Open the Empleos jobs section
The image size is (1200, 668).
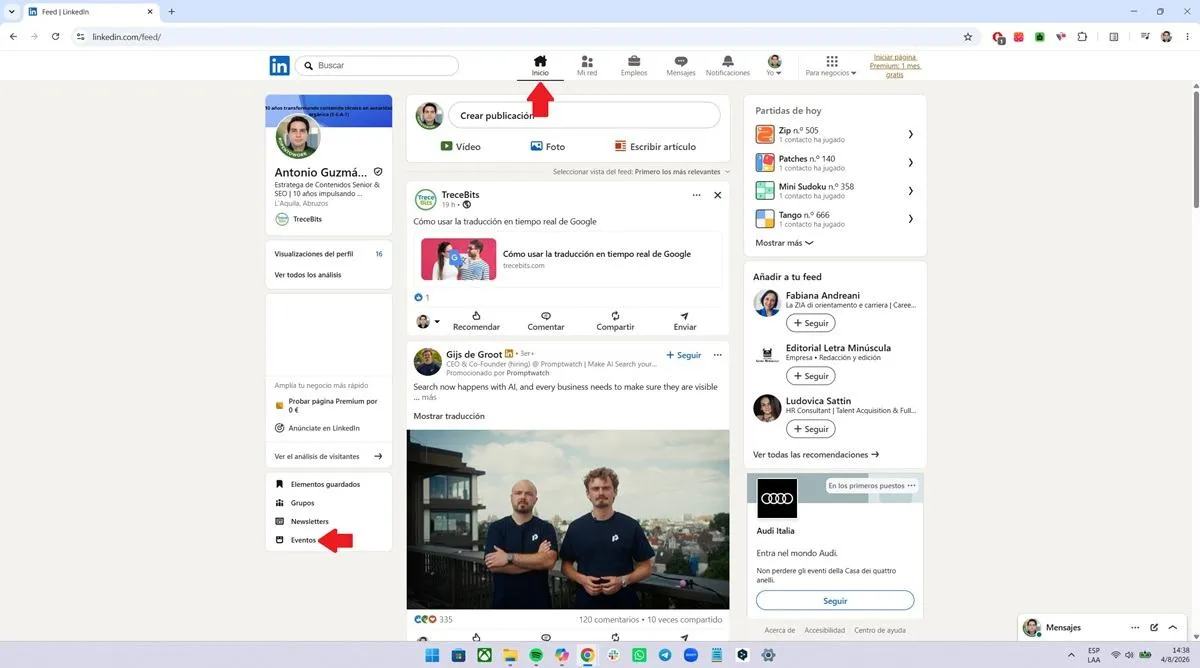pos(634,66)
